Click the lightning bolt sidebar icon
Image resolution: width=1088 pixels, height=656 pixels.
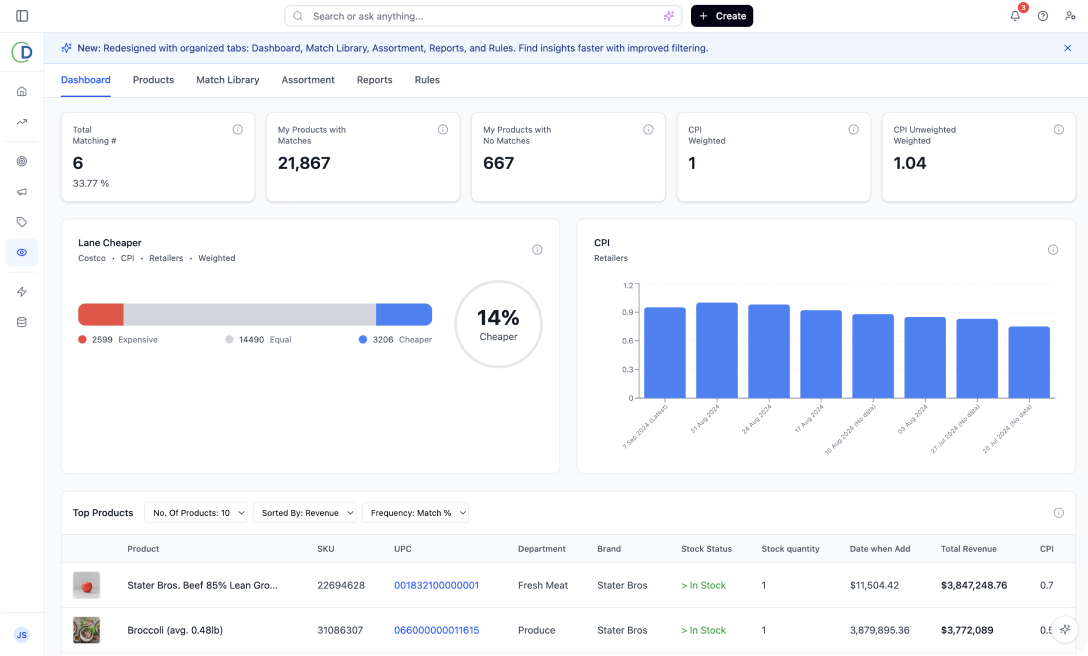click(x=22, y=292)
